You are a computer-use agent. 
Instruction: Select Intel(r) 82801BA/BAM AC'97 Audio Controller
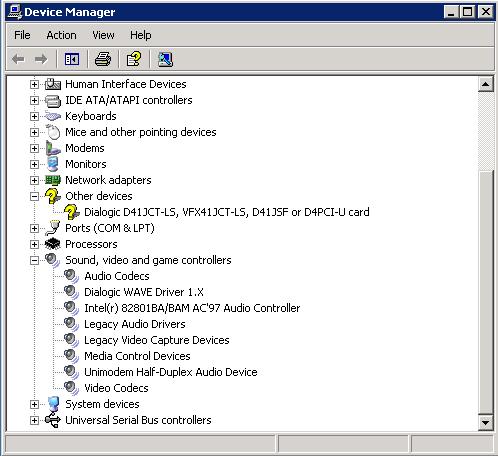(x=192, y=308)
